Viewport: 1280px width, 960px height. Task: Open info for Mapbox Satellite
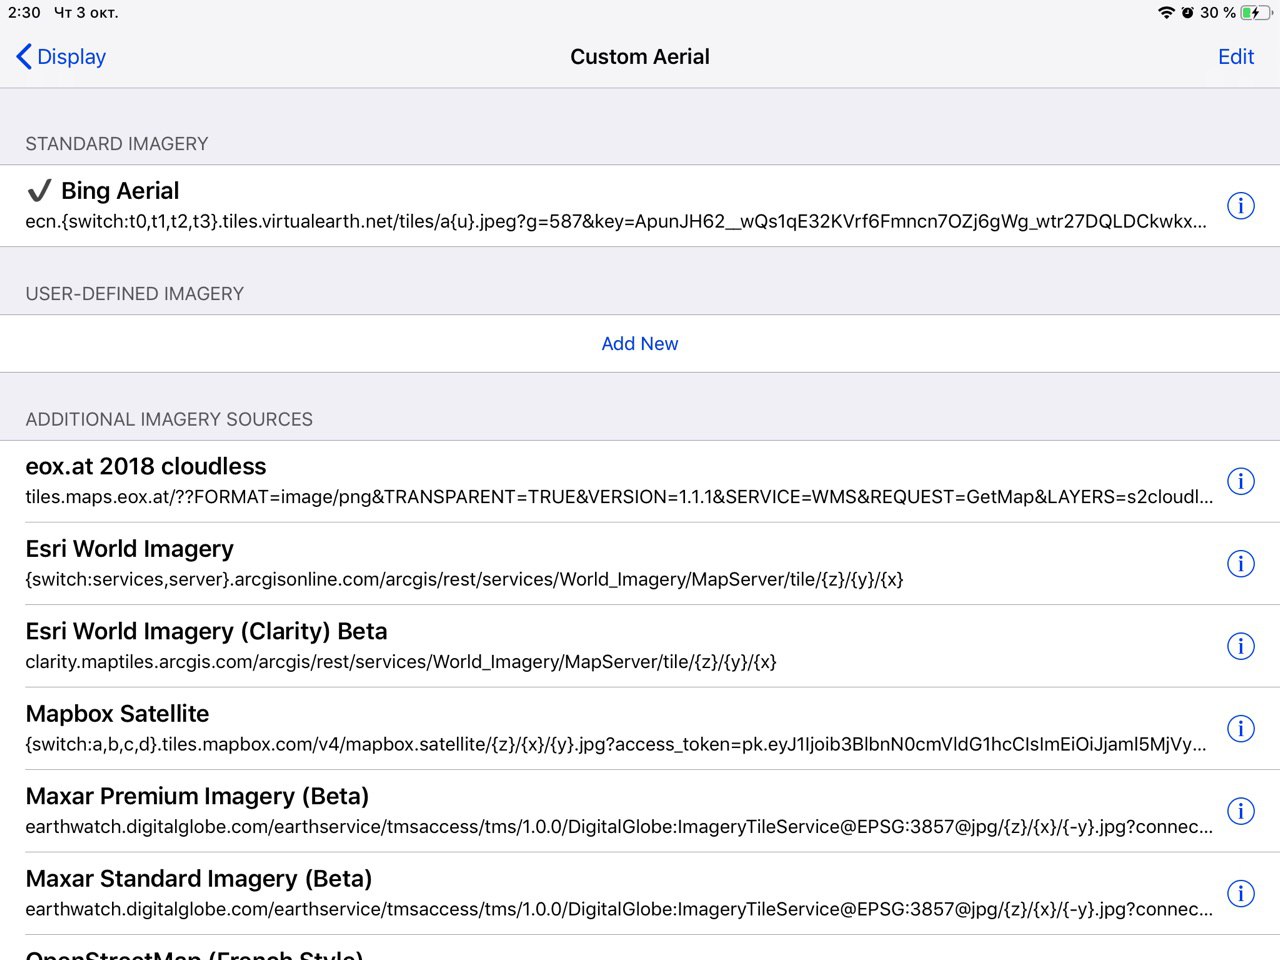click(x=1240, y=729)
